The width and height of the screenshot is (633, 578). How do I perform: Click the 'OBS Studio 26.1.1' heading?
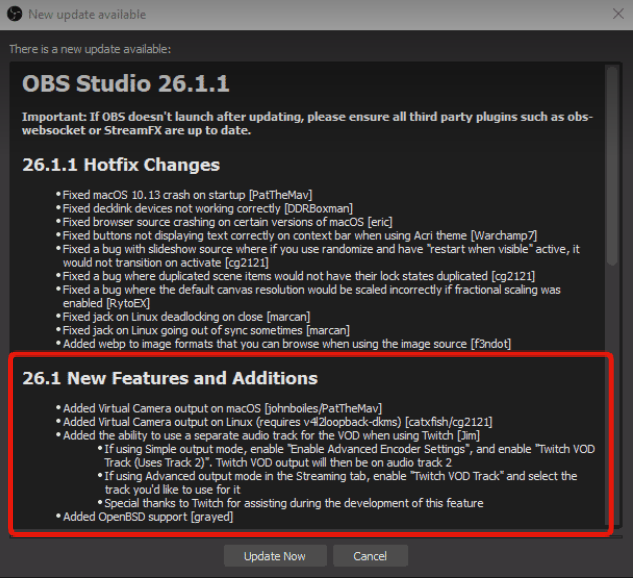click(x=126, y=84)
